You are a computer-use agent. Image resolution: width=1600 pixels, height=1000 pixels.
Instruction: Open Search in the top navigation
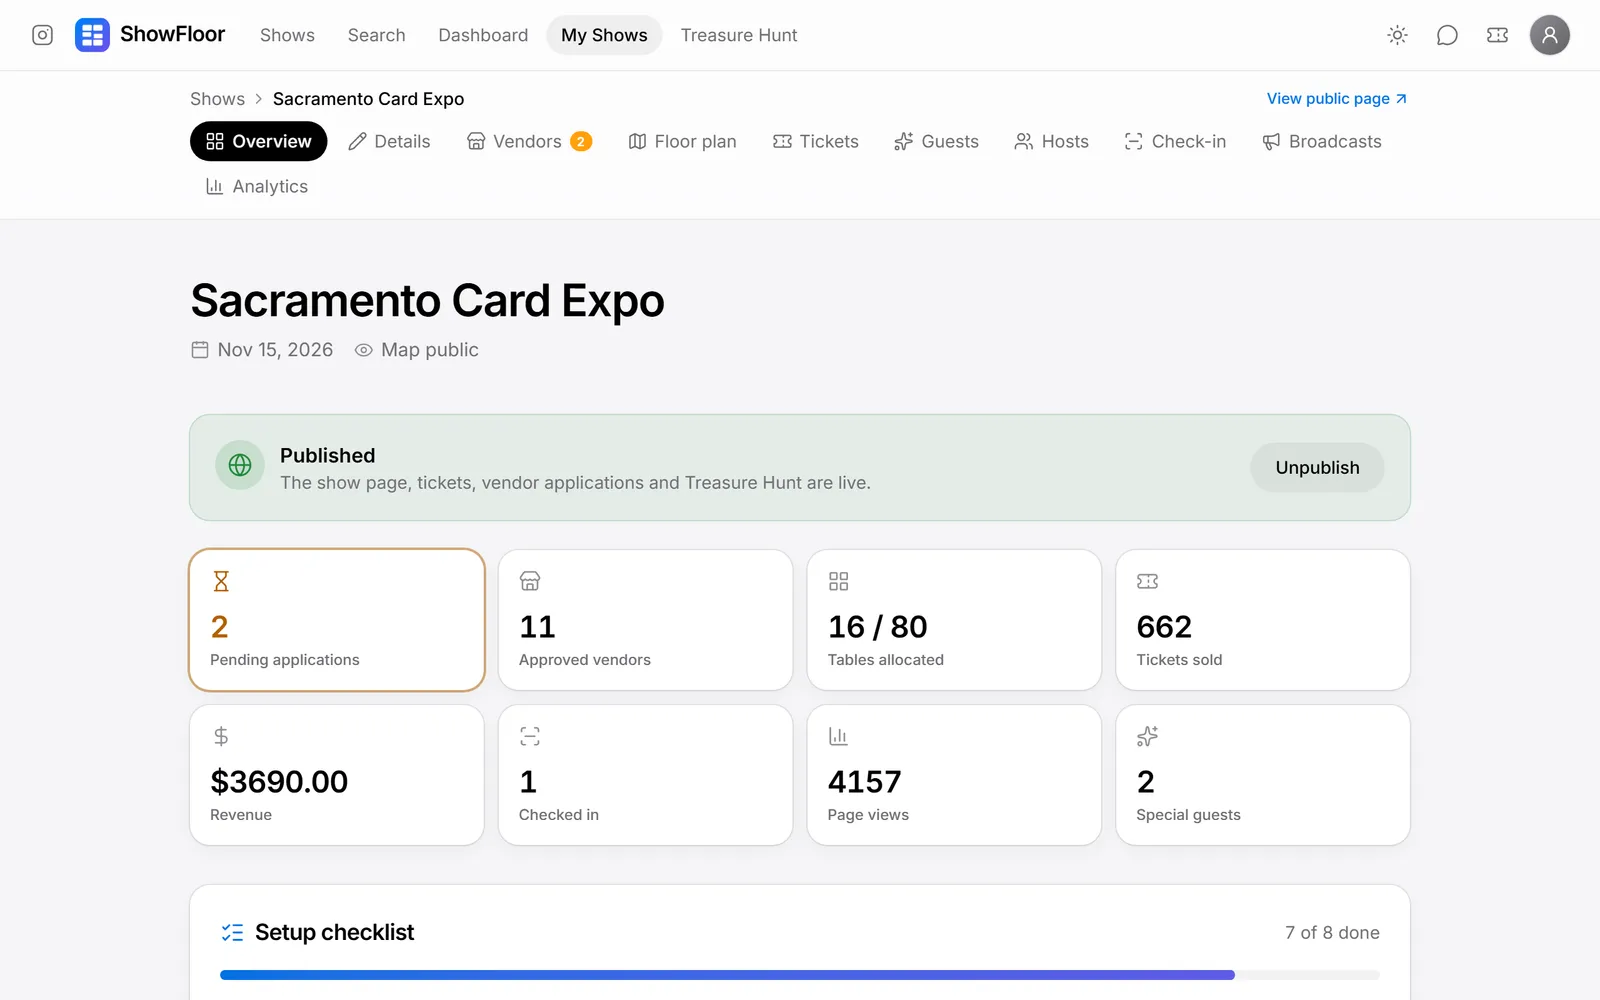[376, 35]
